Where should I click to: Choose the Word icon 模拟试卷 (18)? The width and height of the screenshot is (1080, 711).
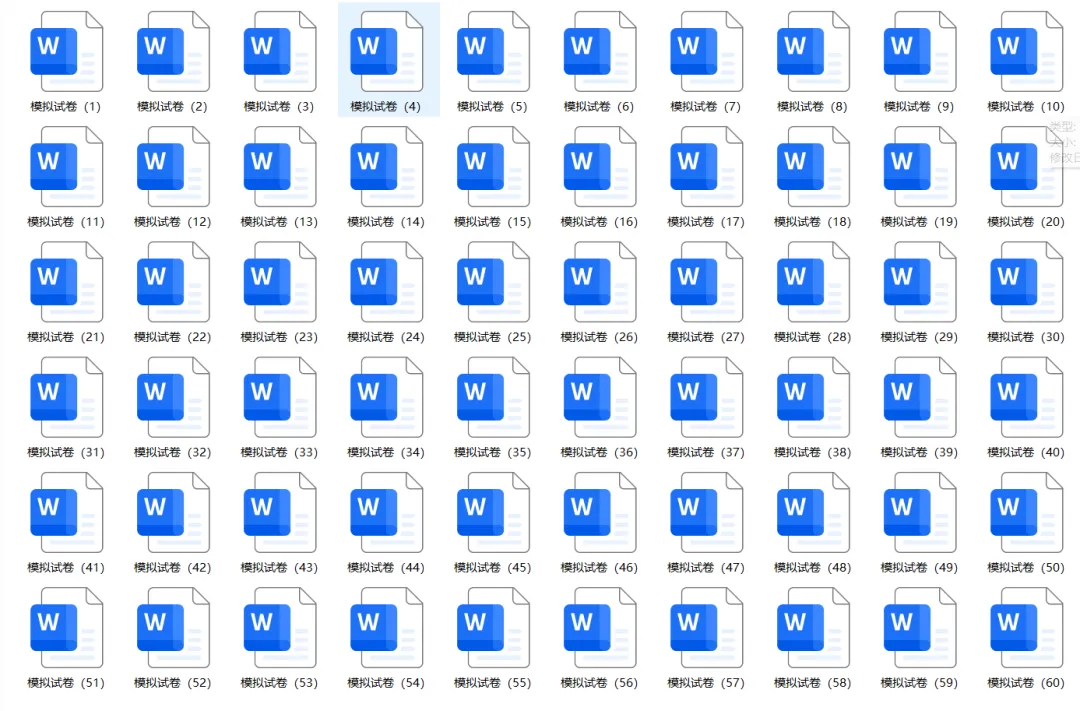coord(814,167)
